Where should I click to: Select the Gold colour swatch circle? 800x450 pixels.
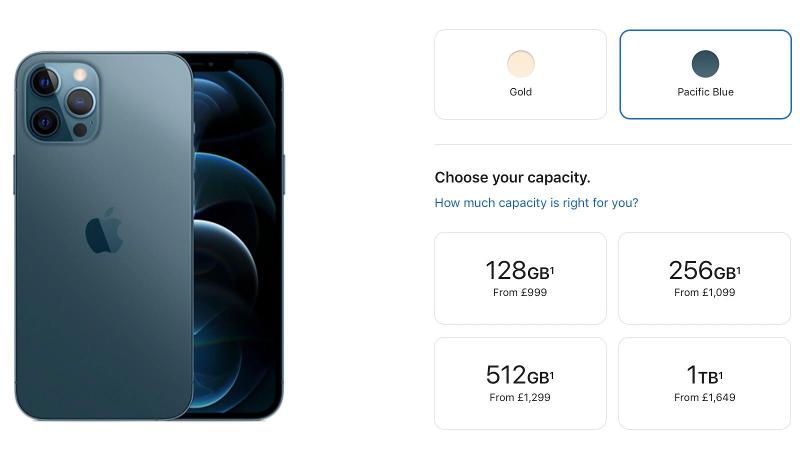pos(520,64)
